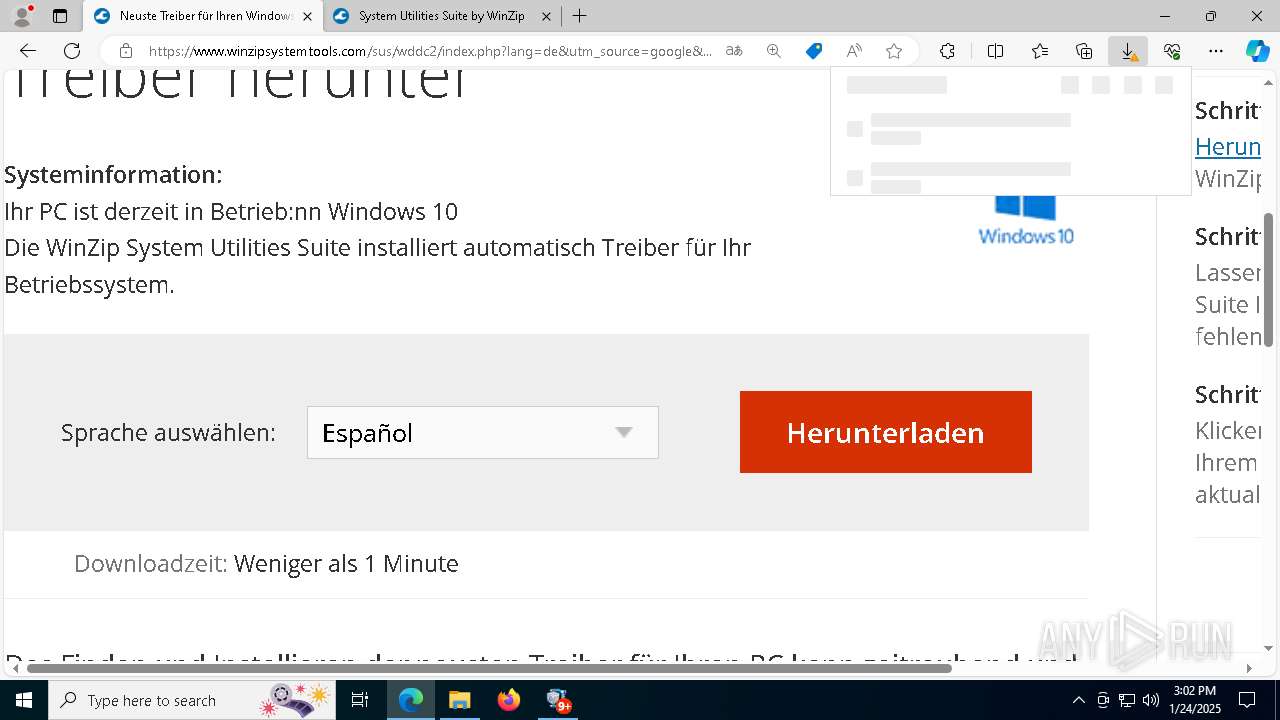Click the taskbar search box

(194, 700)
